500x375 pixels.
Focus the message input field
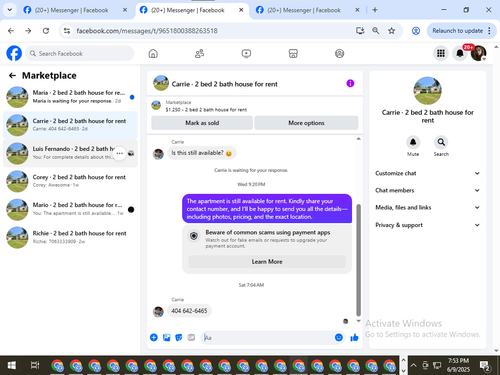point(267,337)
